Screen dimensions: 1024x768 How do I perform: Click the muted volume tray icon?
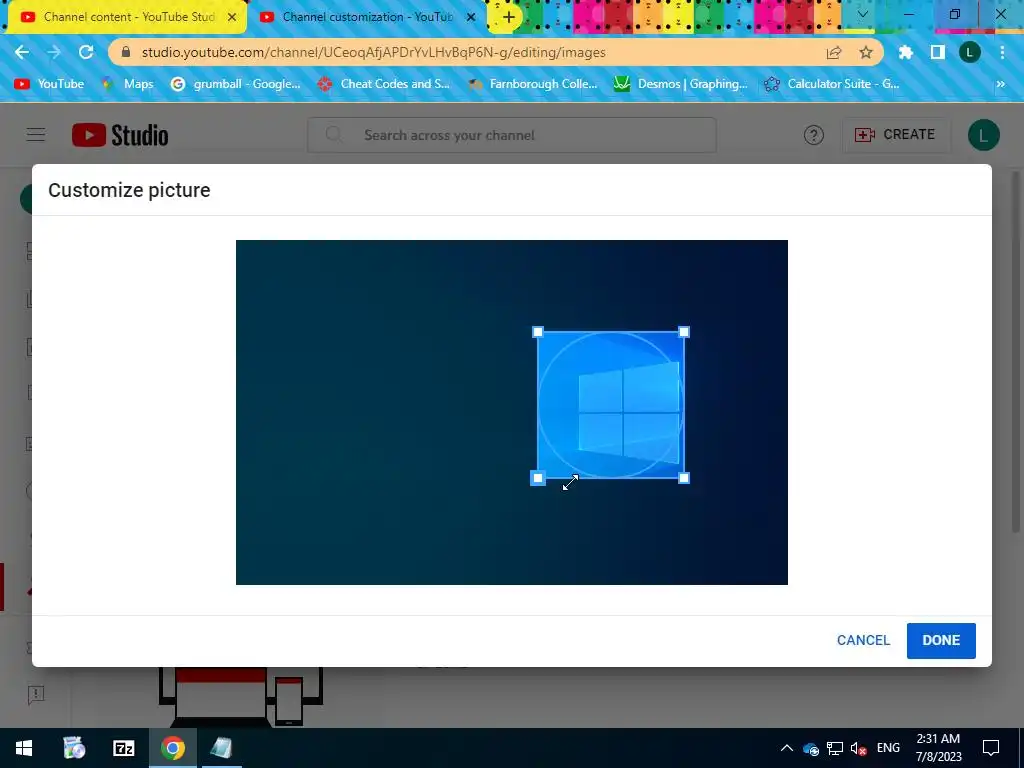858,748
